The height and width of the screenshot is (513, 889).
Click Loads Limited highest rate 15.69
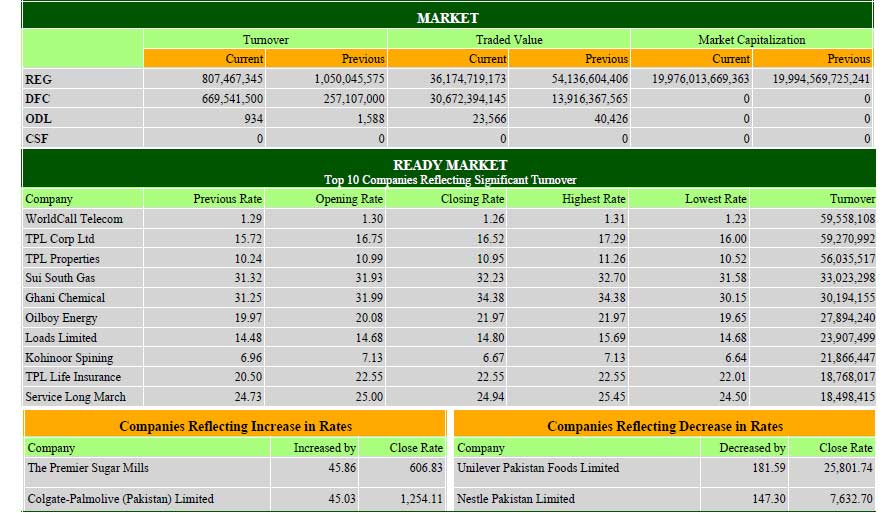tap(612, 337)
